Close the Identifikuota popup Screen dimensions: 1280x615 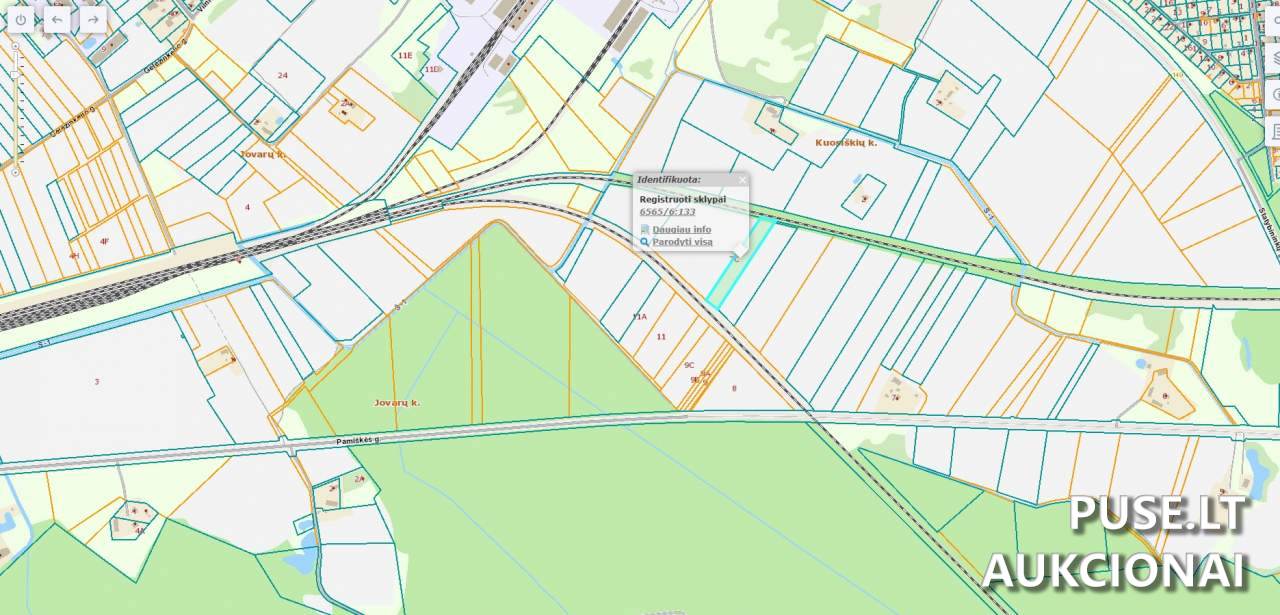click(x=742, y=180)
